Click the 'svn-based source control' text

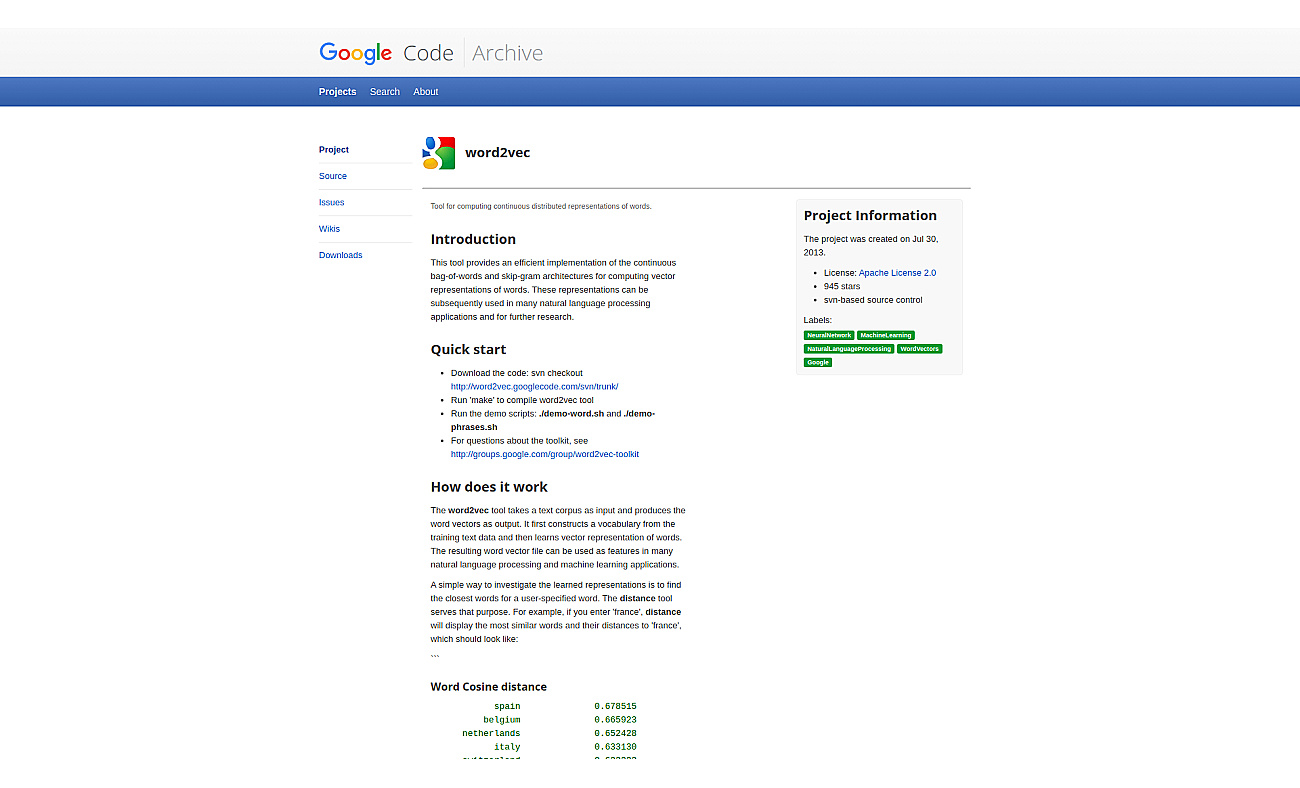pos(873,300)
